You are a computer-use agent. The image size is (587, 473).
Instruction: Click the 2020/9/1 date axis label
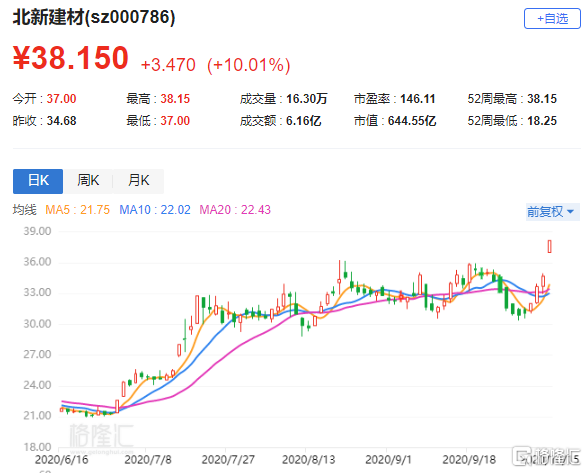388,460
